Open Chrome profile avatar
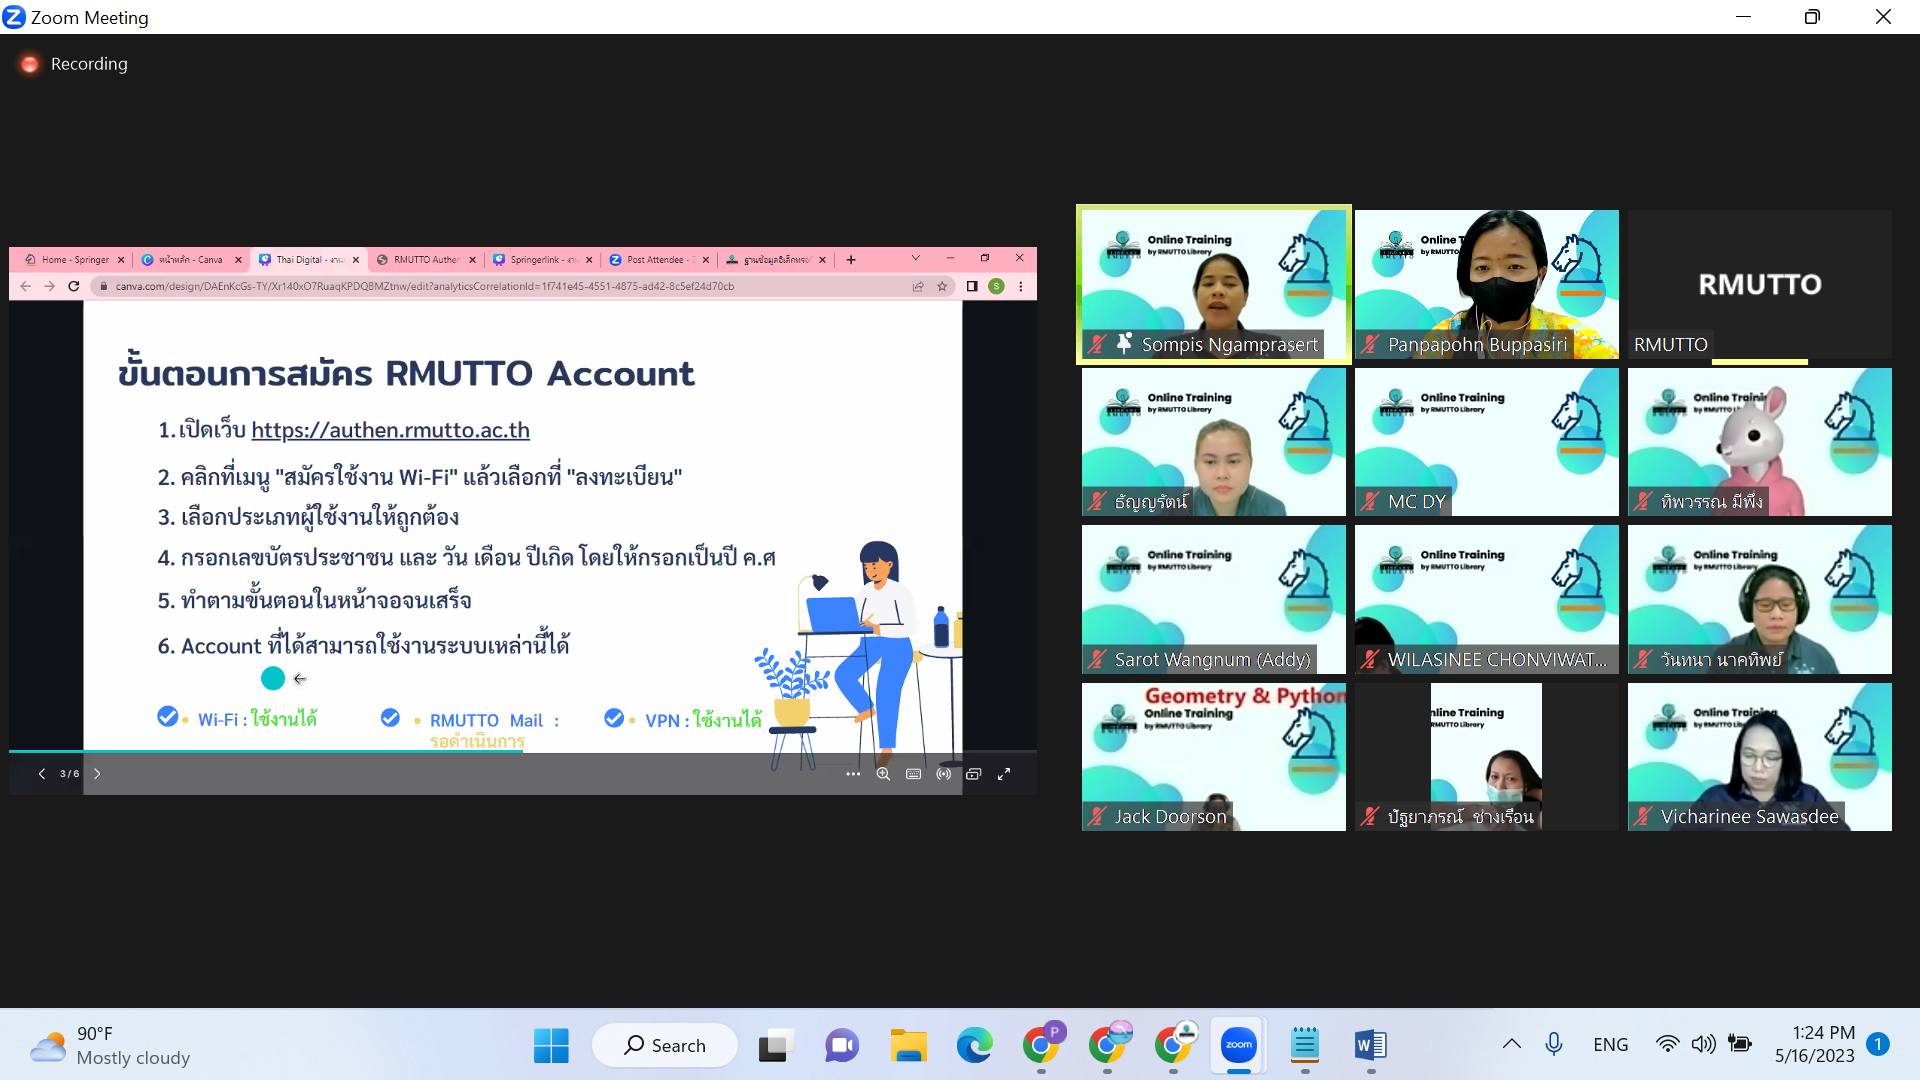Viewport: 1920px width, 1080px height. tap(996, 286)
